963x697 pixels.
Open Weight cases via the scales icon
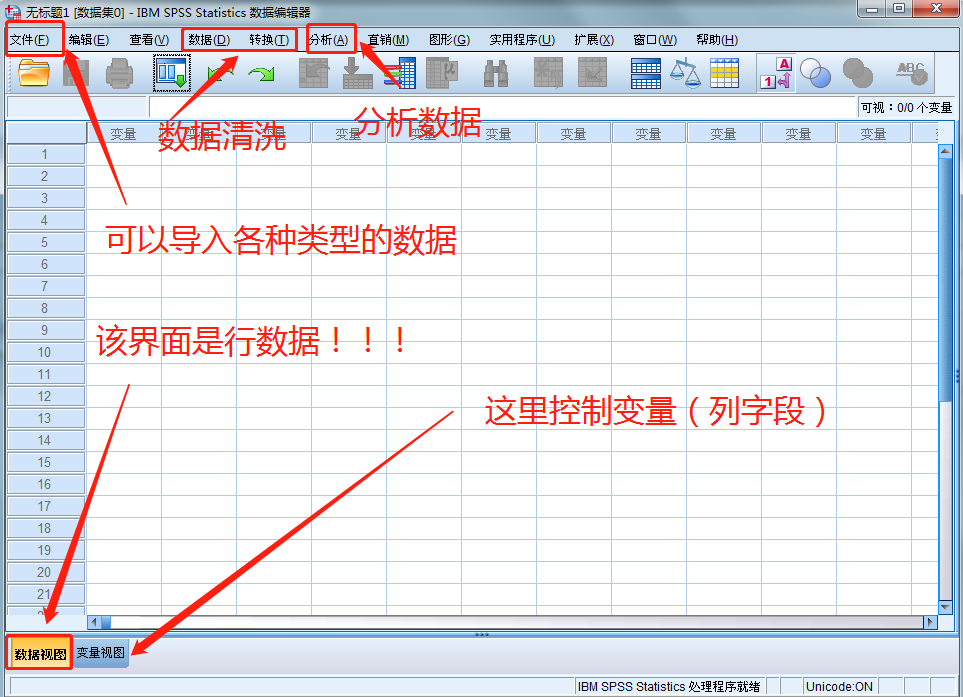click(x=685, y=73)
